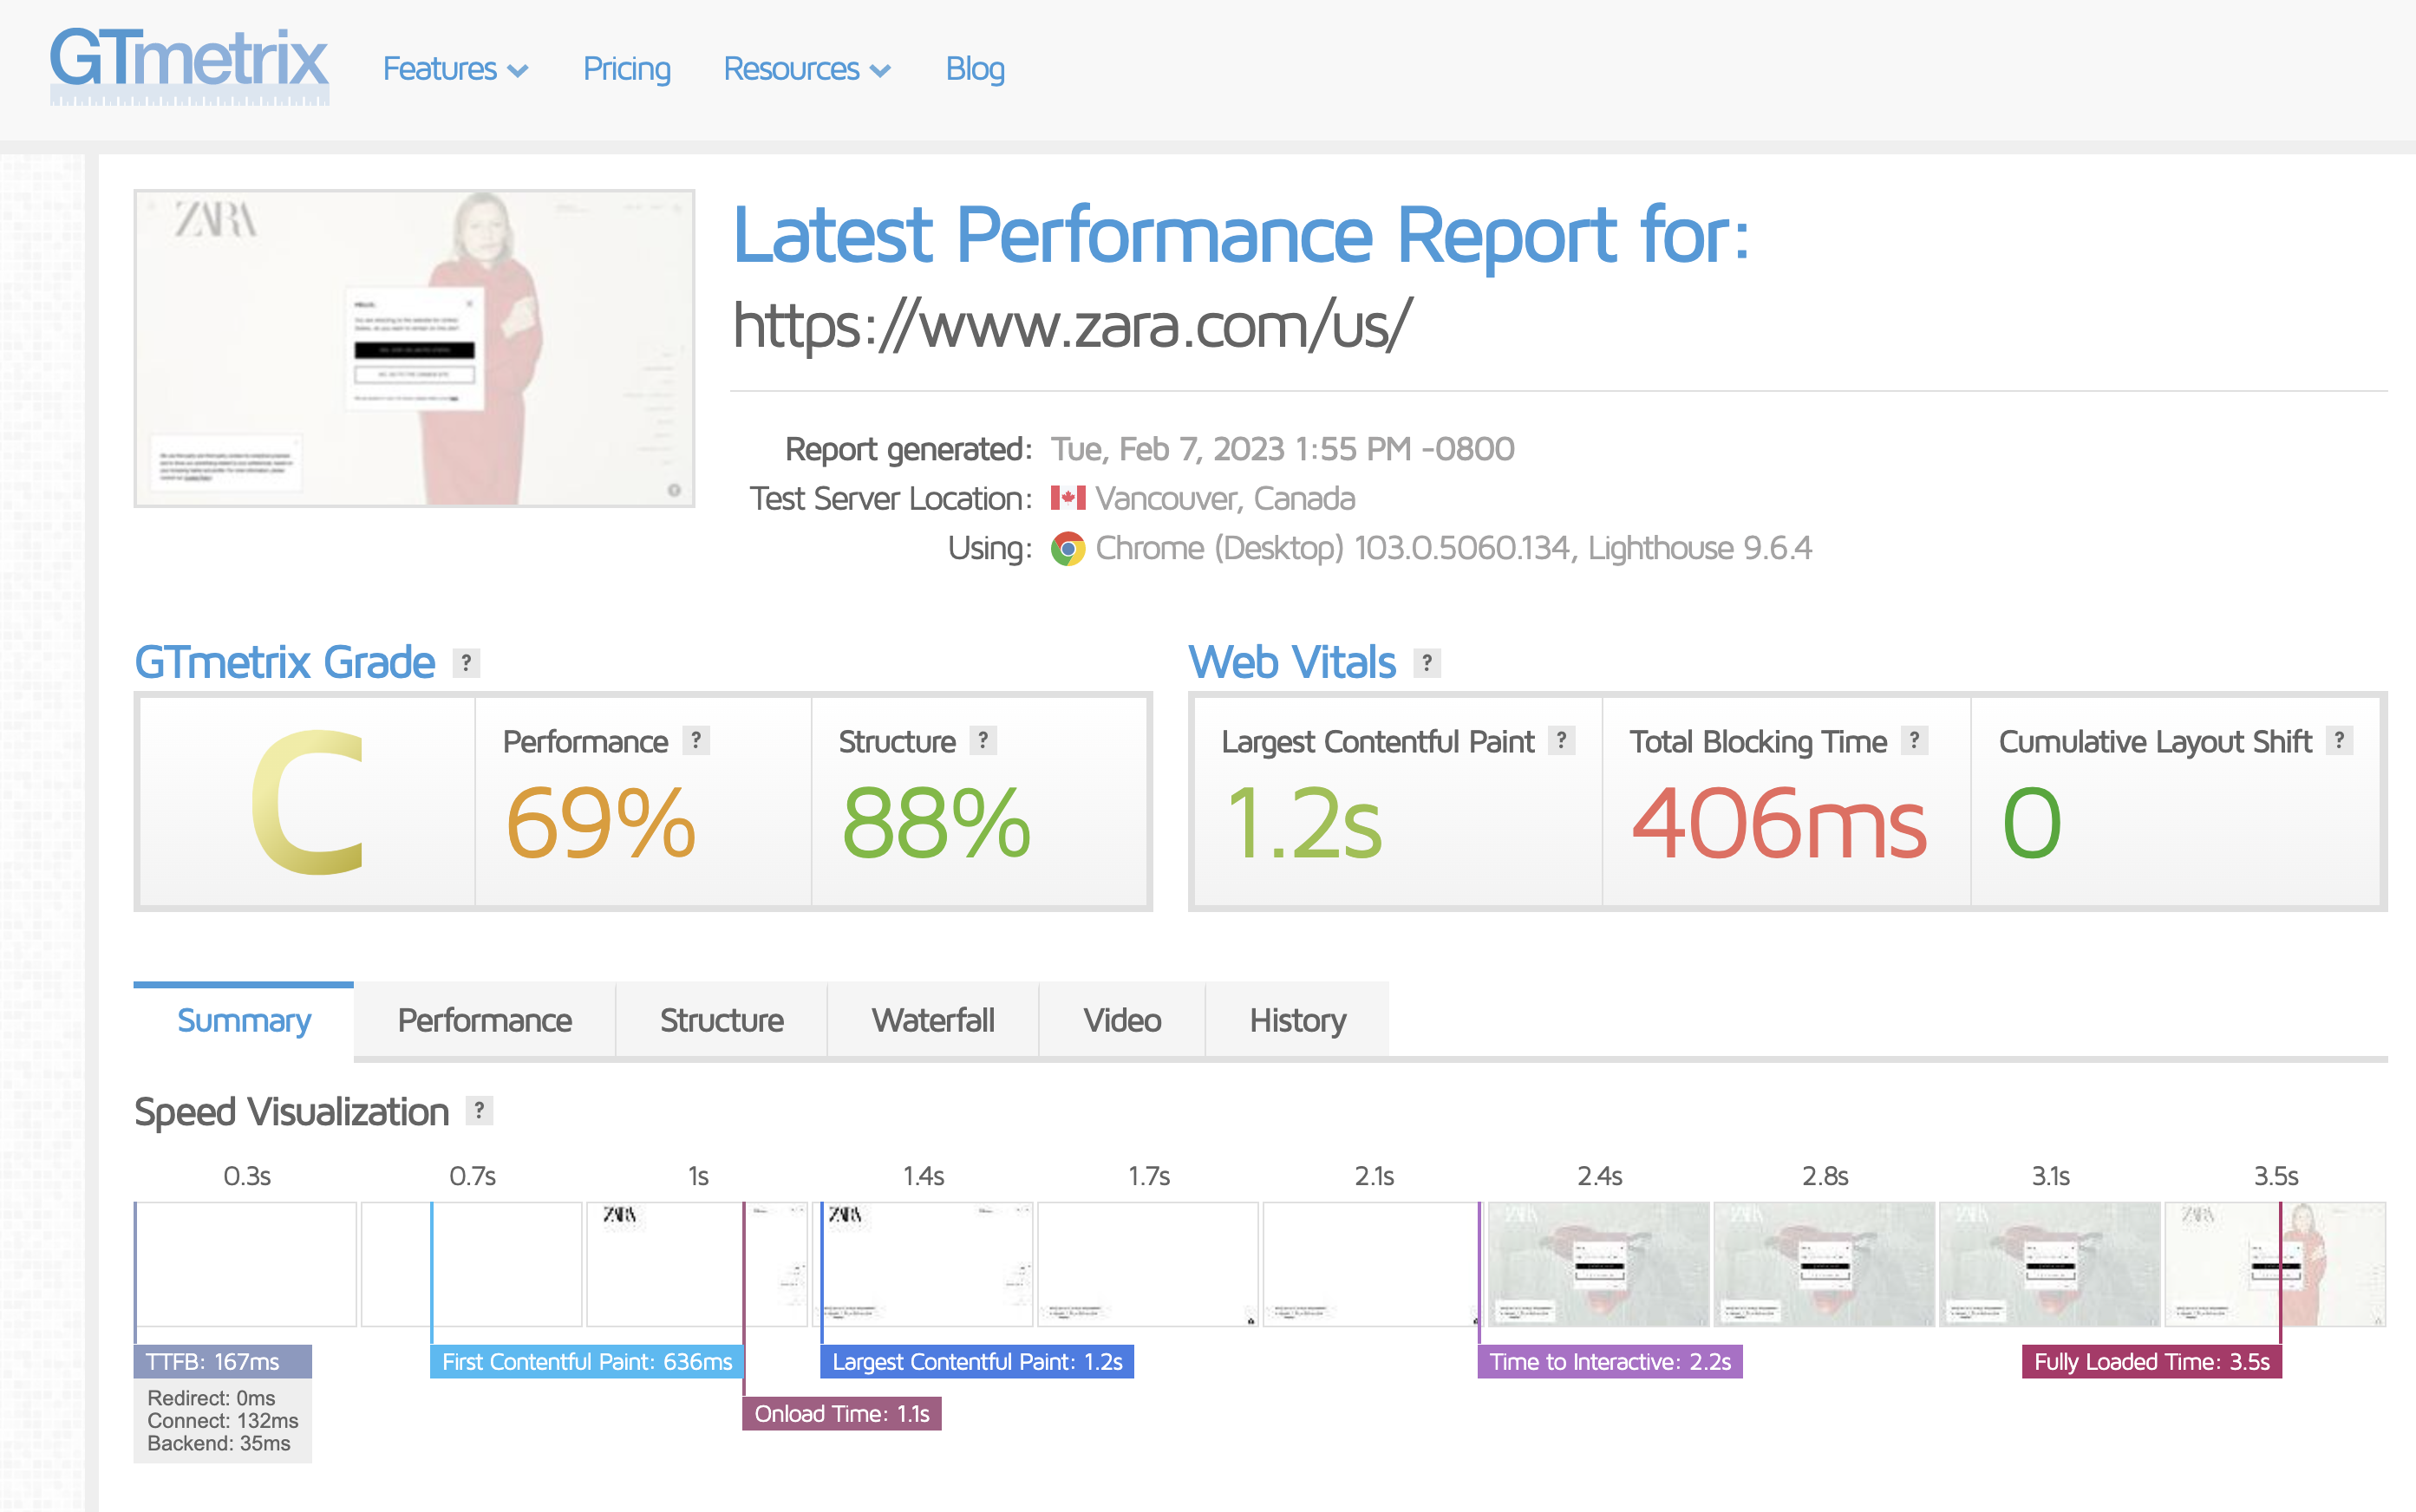The width and height of the screenshot is (2416, 1512).
Task: Open the Pricing page
Action: tap(626, 69)
